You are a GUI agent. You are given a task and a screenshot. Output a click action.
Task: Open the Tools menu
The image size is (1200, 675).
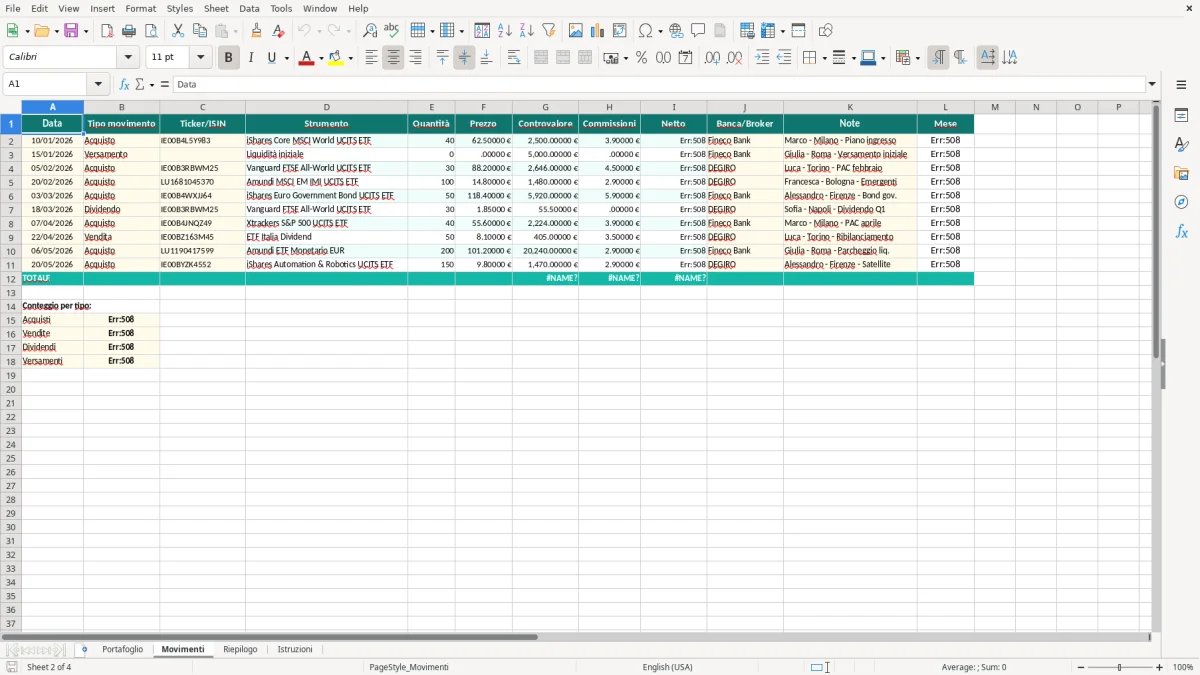281,8
